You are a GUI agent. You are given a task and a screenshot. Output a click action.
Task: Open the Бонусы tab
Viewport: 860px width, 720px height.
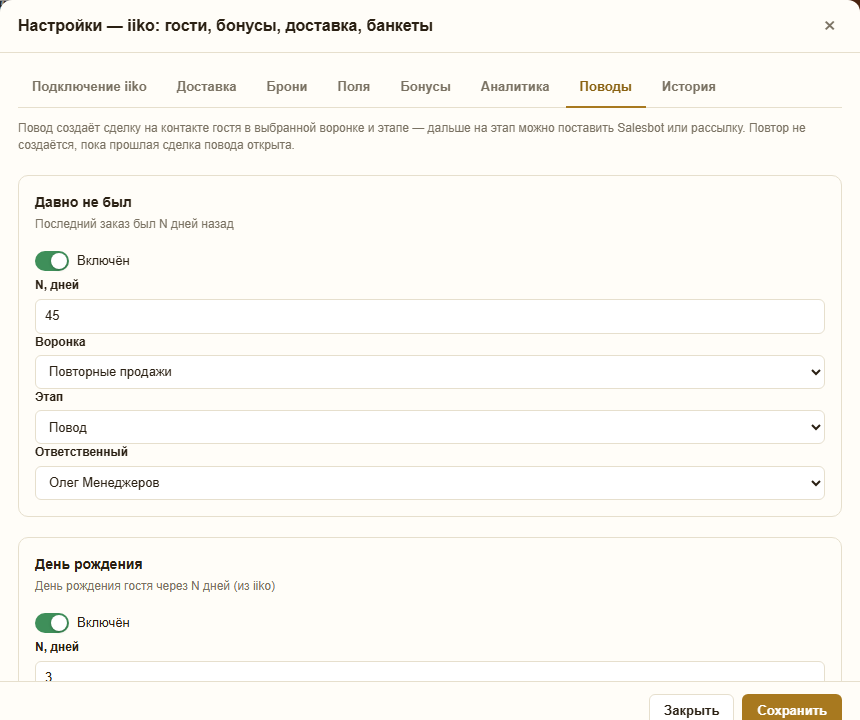tap(426, 87)
